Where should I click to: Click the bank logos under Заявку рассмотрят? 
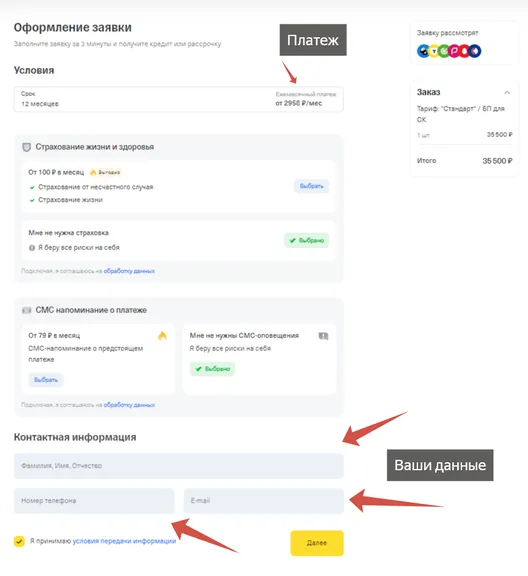coord(449,51)
